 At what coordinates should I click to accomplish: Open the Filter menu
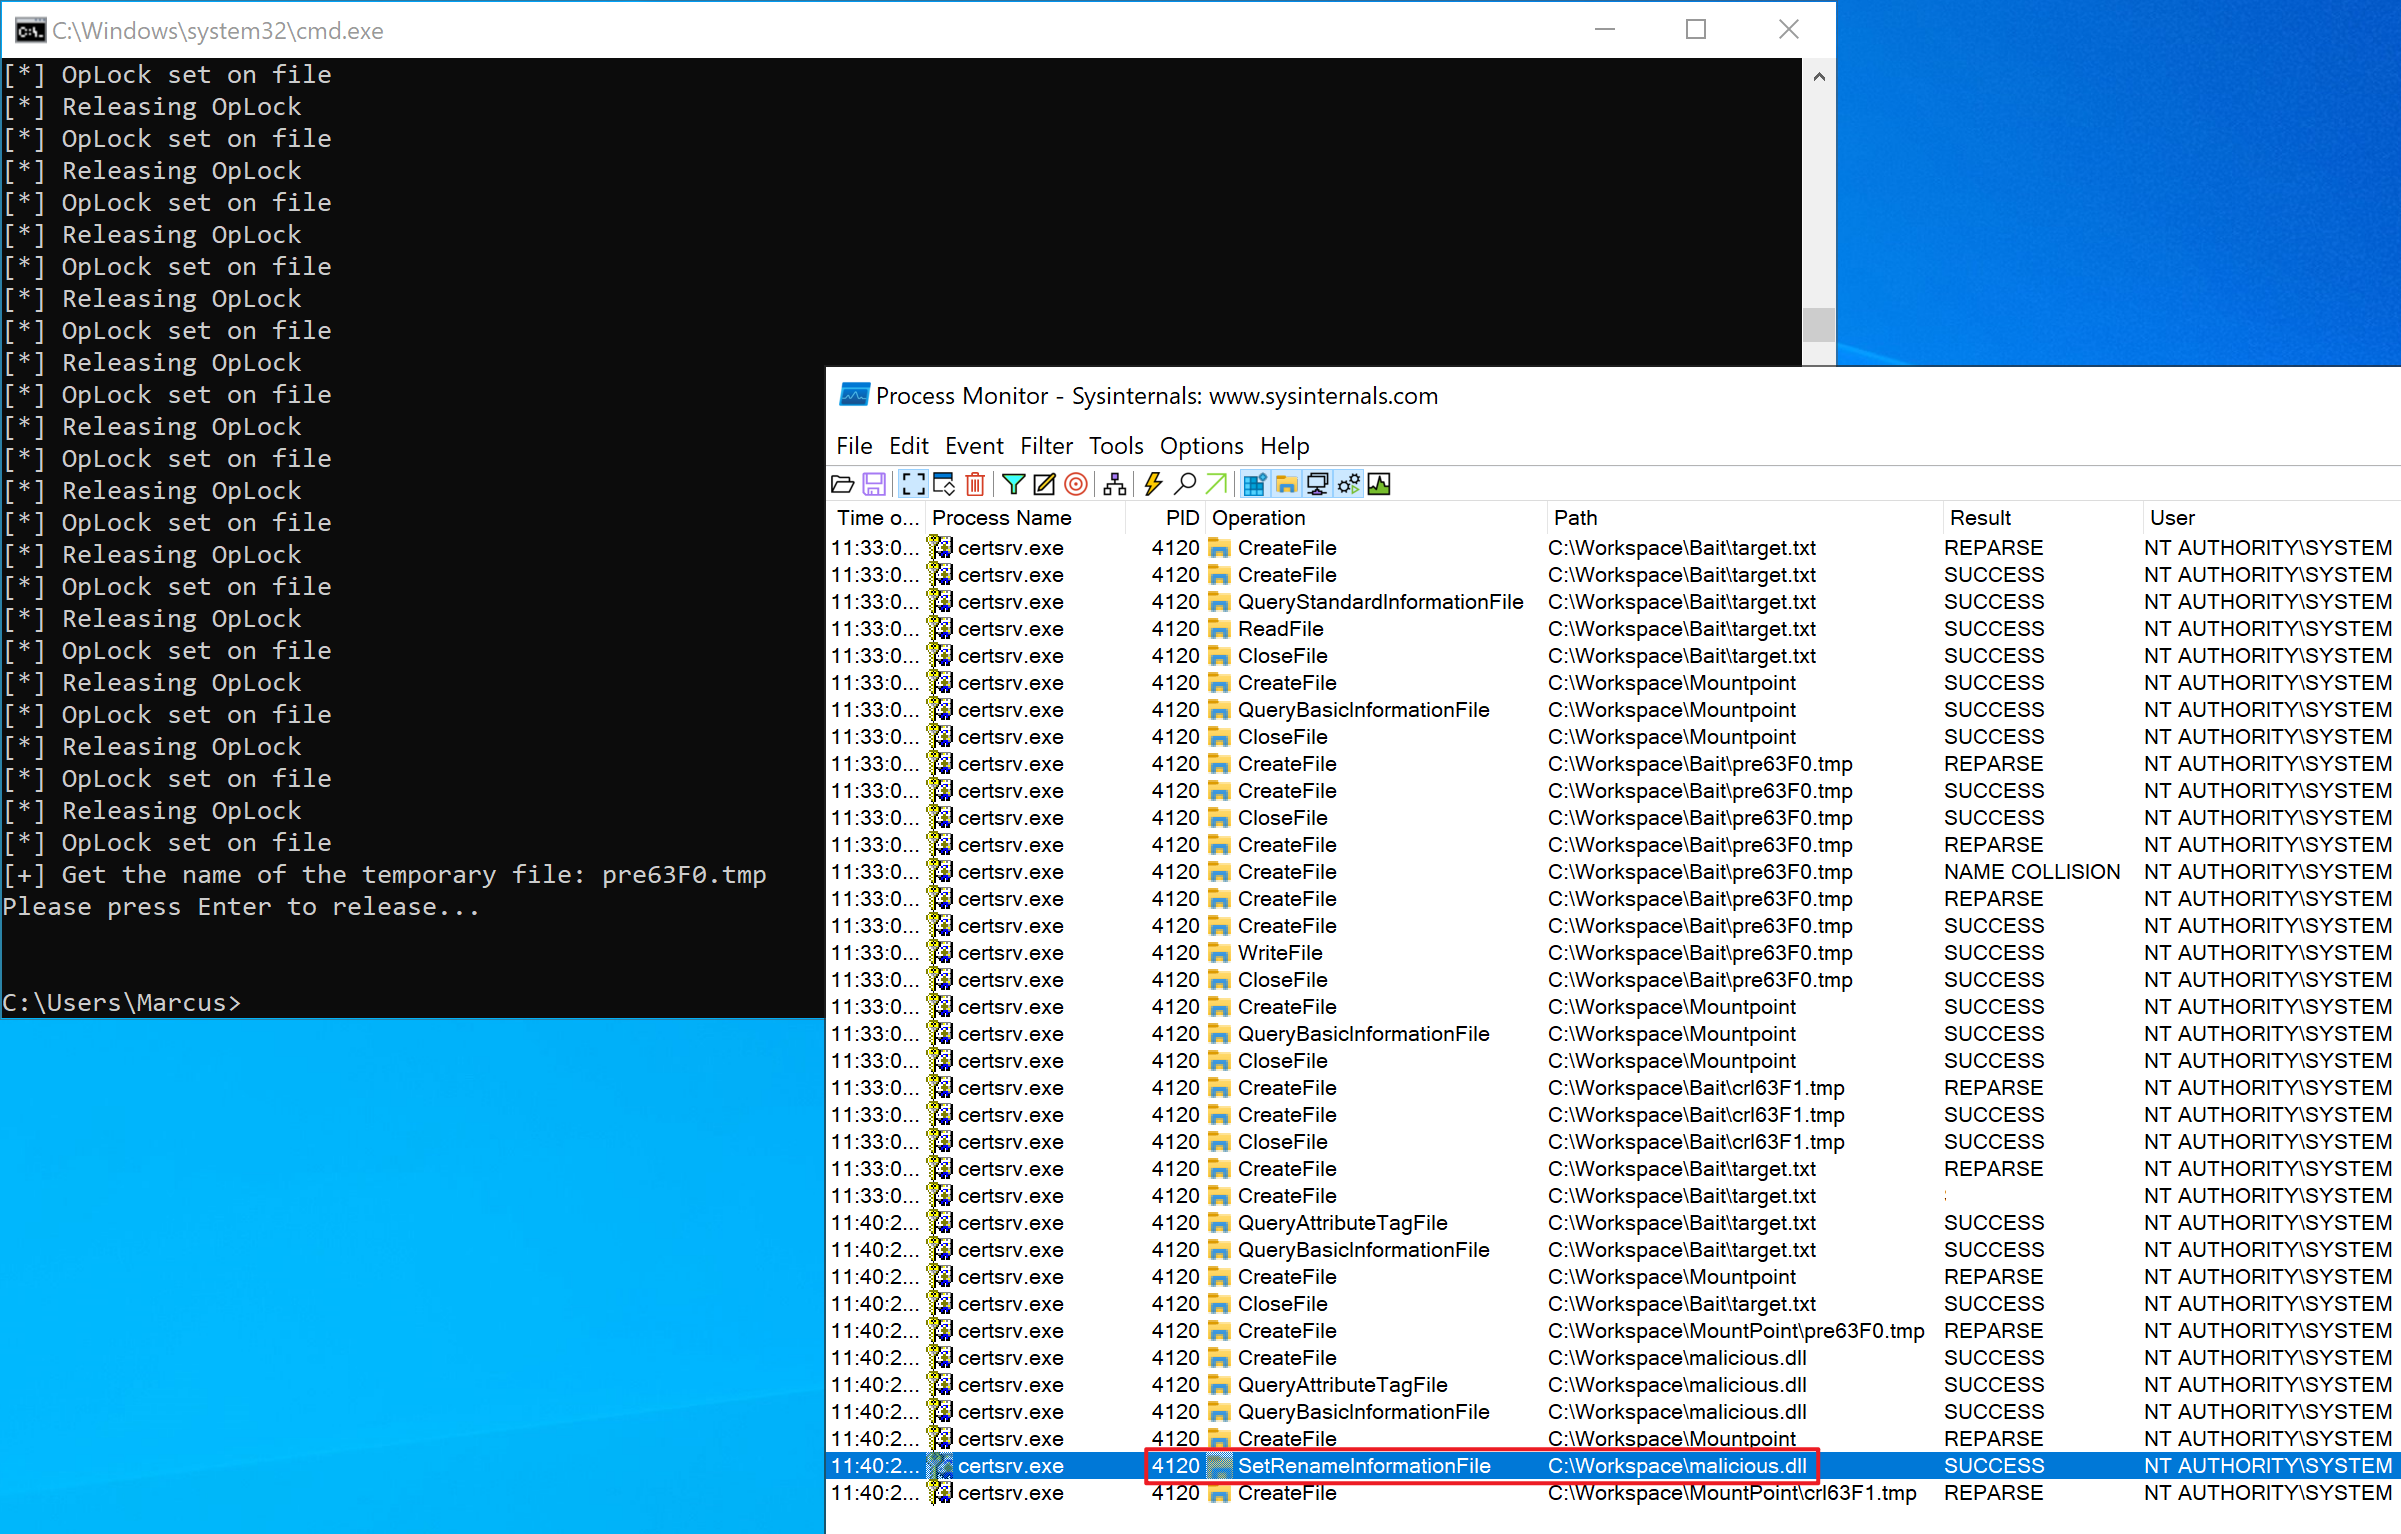1046,446
